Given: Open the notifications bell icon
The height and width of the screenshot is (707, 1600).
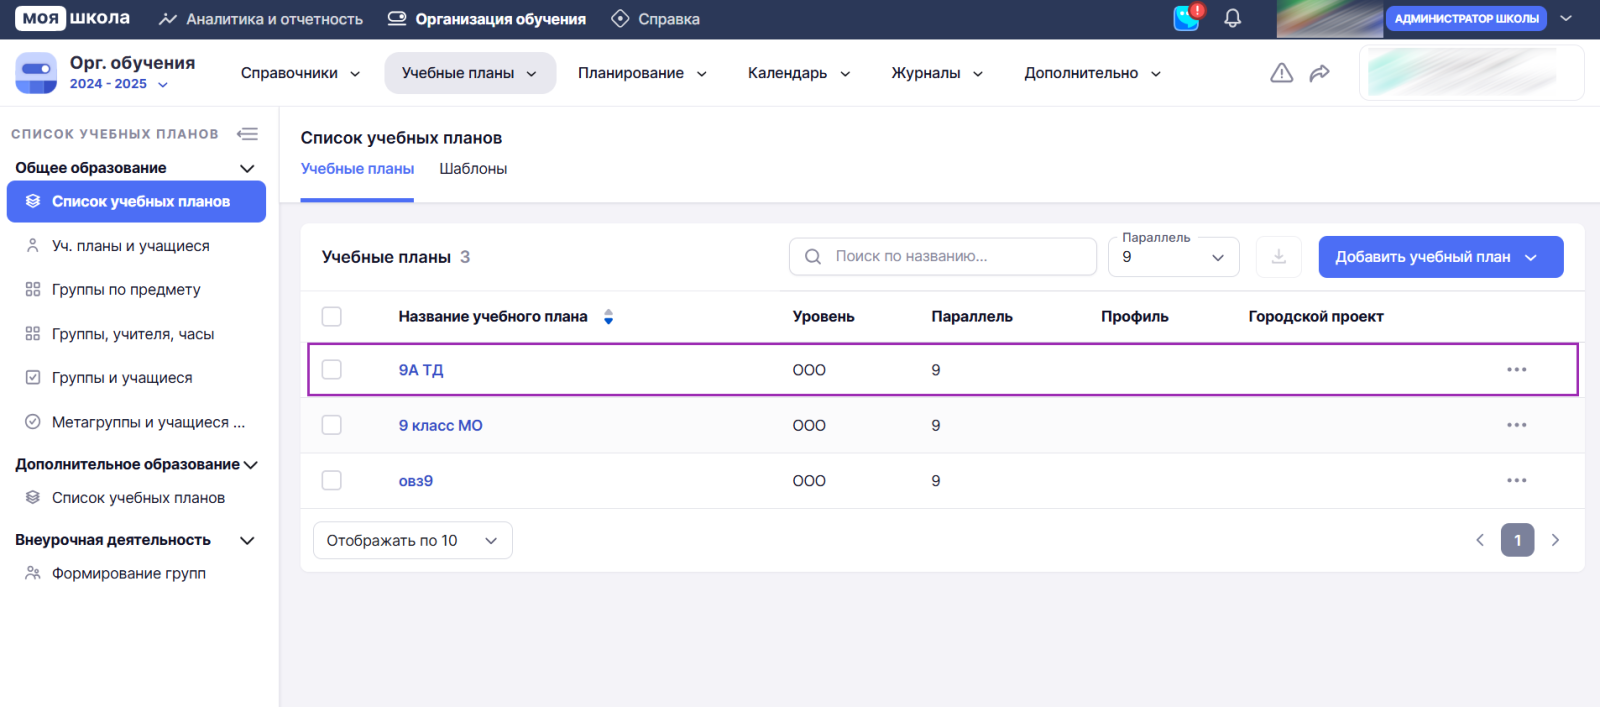Looking at the screenshot, I should pos(1232,19).
